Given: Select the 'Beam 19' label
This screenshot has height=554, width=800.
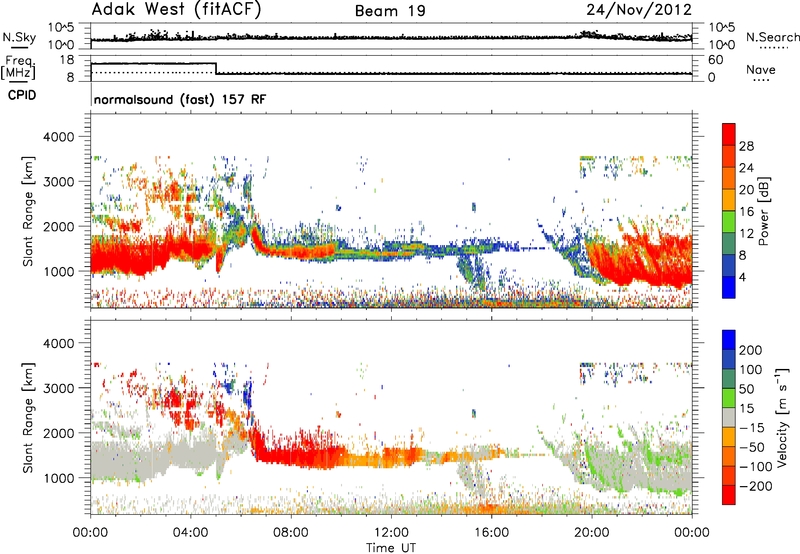Looking at the screenshot, I should tap(390, 11).
